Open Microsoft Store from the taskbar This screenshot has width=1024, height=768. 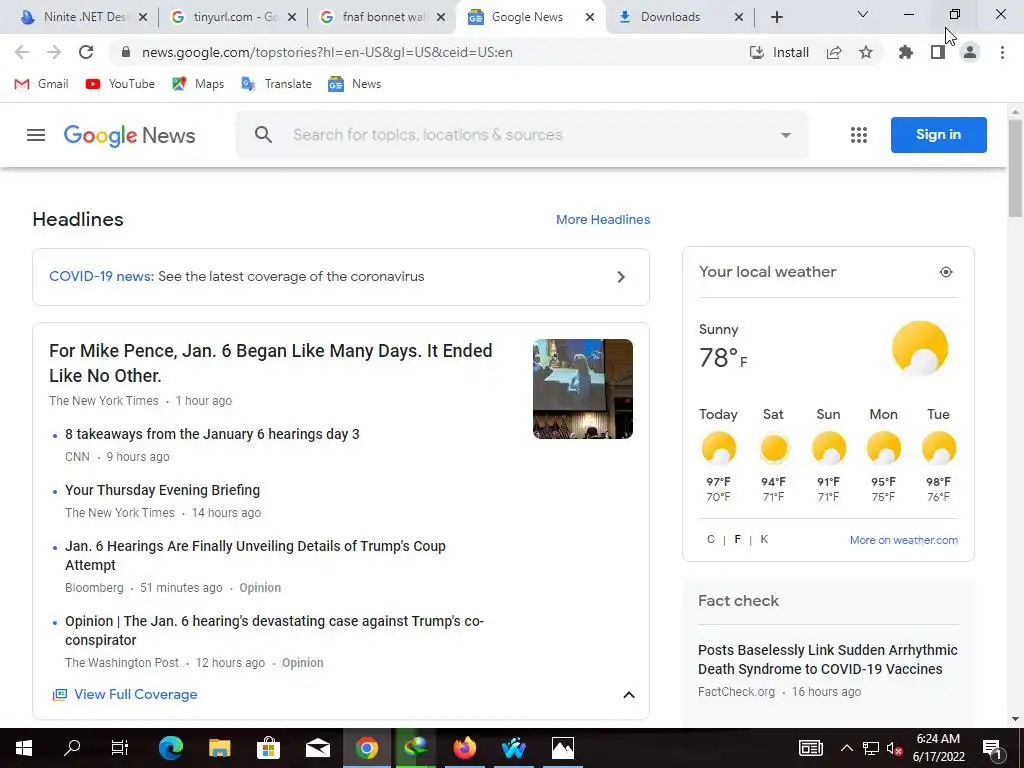click(x=268, y=748)
